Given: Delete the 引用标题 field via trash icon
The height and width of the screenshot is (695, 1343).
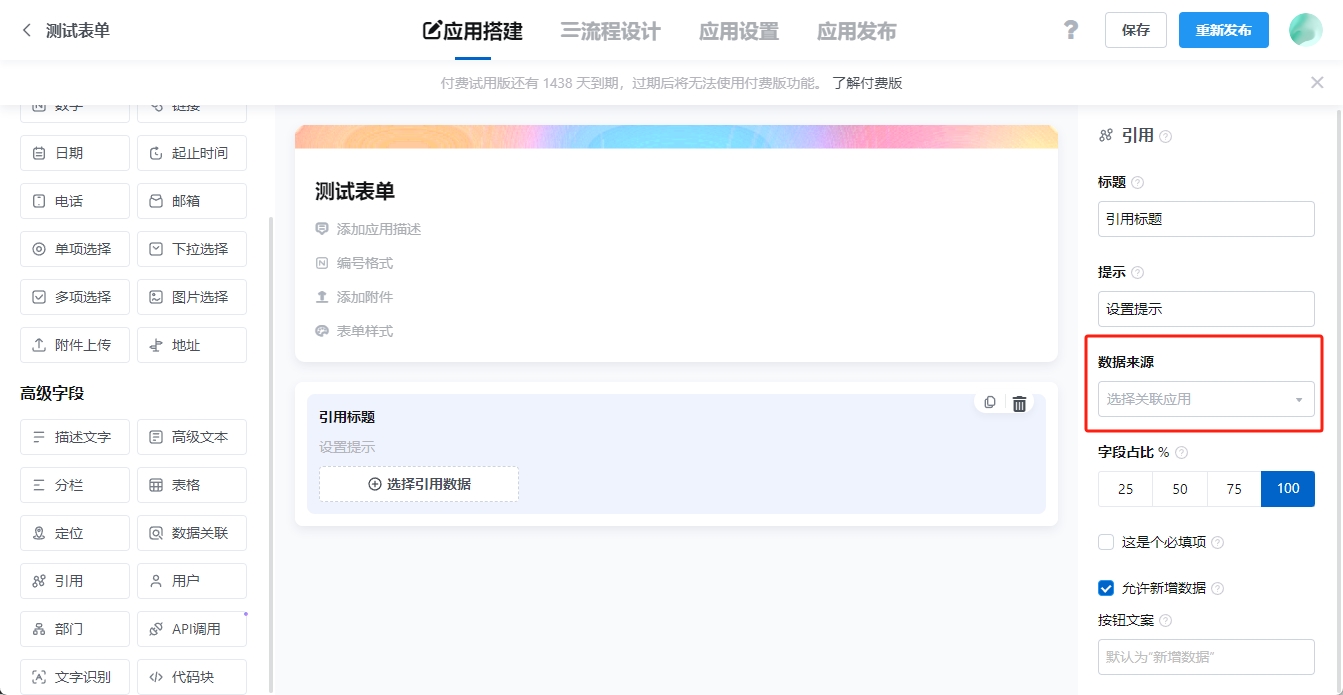Looking at the screenshot, I should (x=1019, y=401).
